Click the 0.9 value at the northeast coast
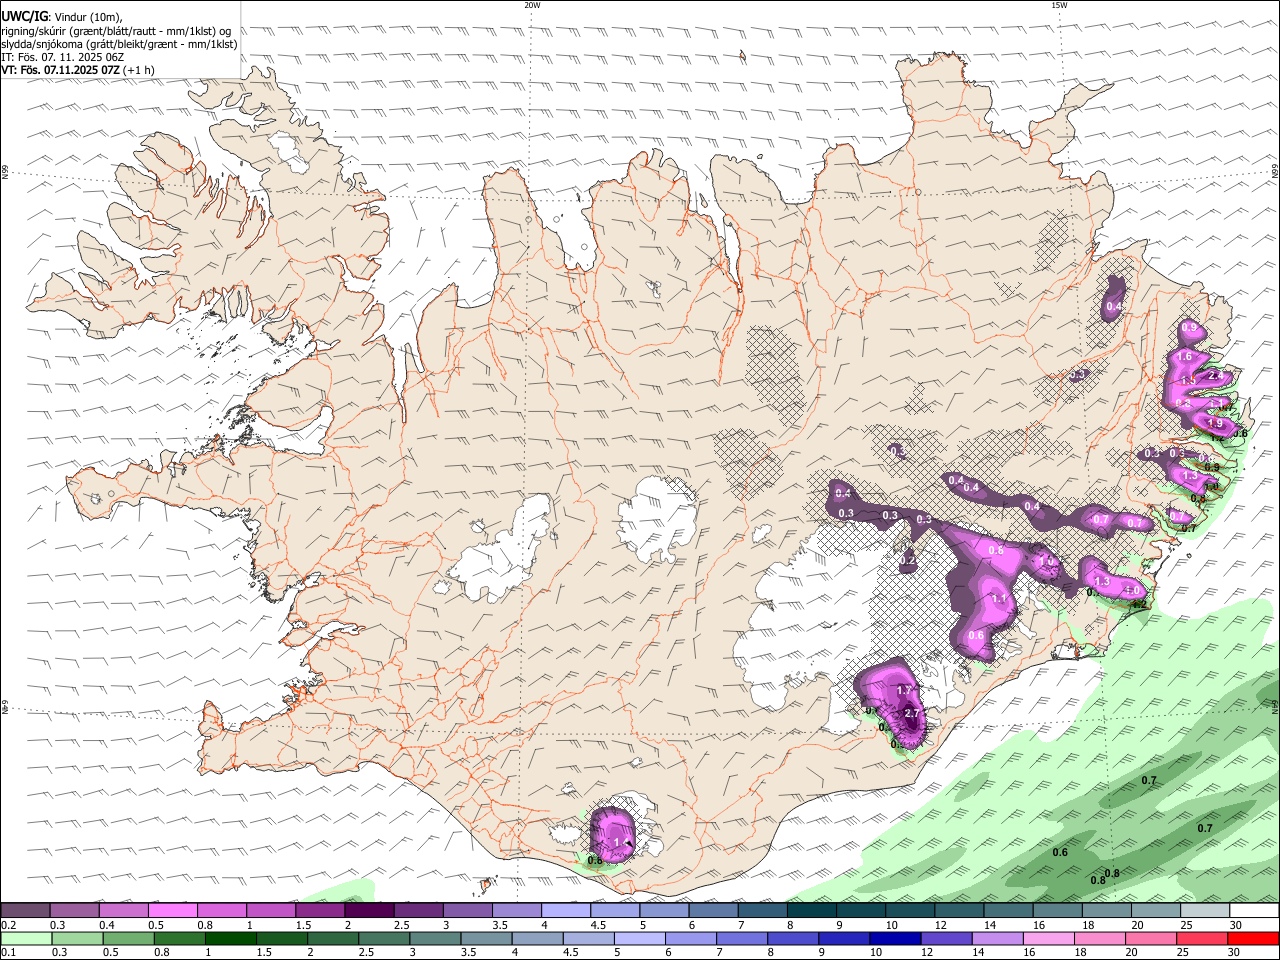 (x=1189, y=327)
